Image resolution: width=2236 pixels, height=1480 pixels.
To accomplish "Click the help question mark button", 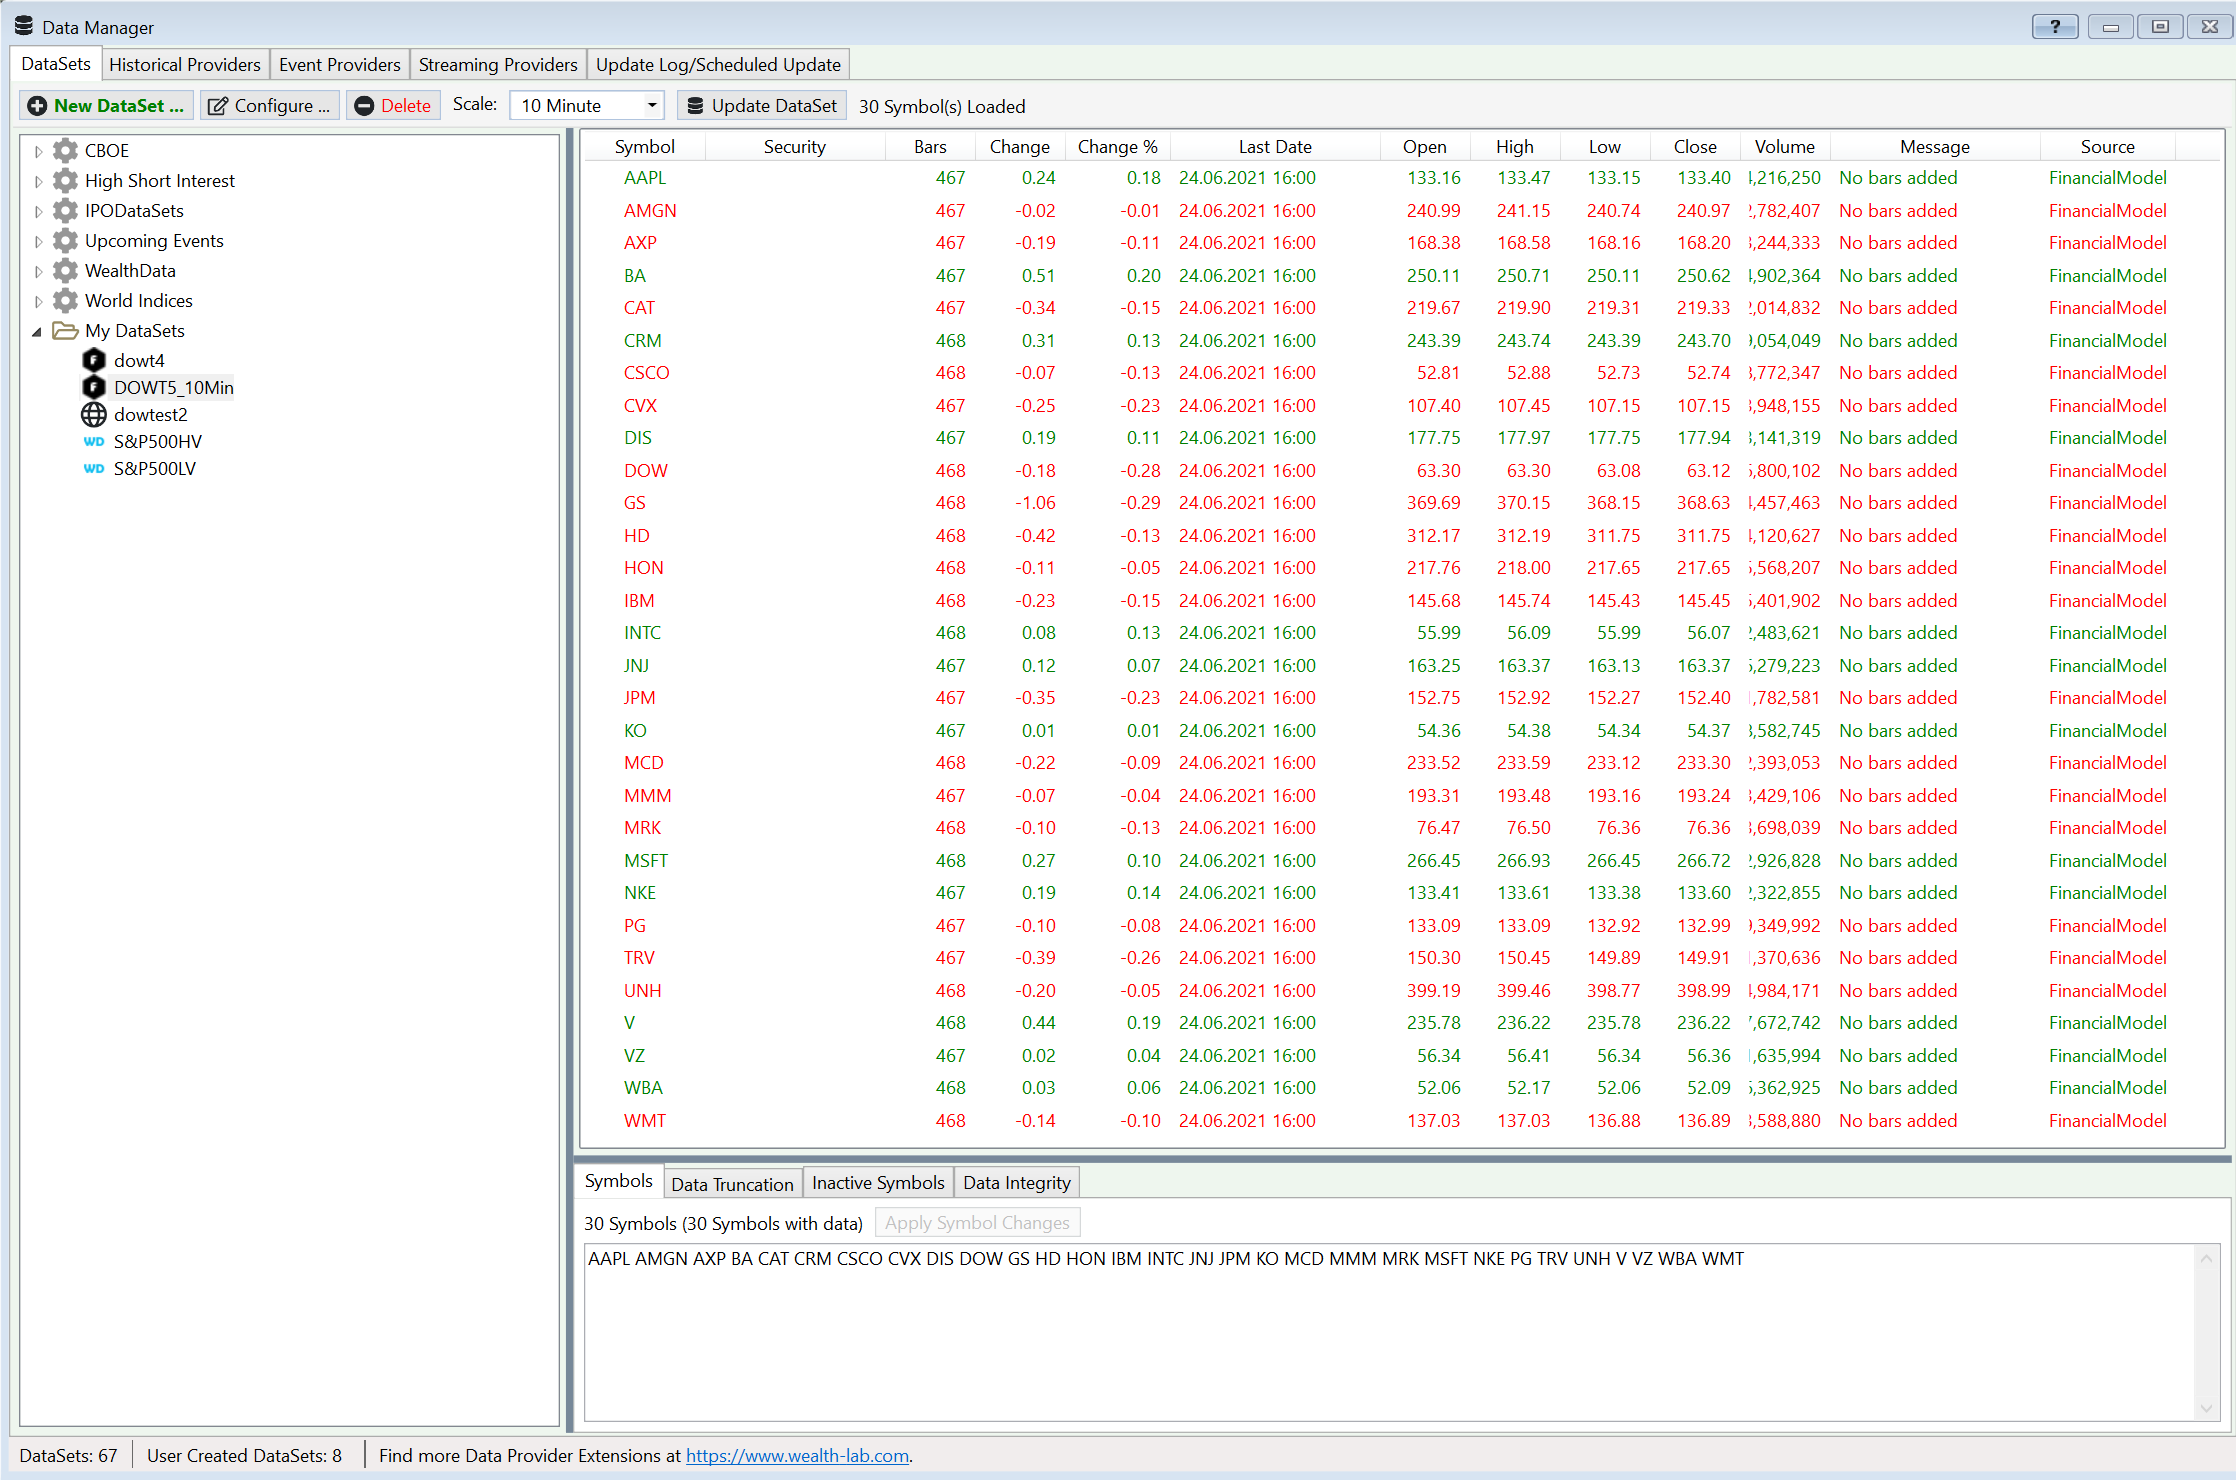I will pos(2054,27).
